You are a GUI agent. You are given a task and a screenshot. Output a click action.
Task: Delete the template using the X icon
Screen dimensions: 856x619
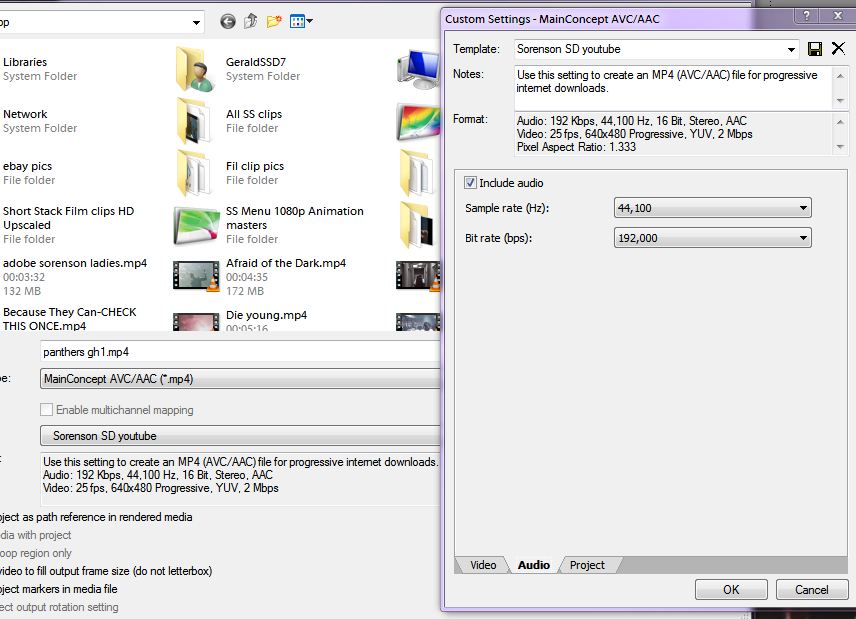[838, 49]
